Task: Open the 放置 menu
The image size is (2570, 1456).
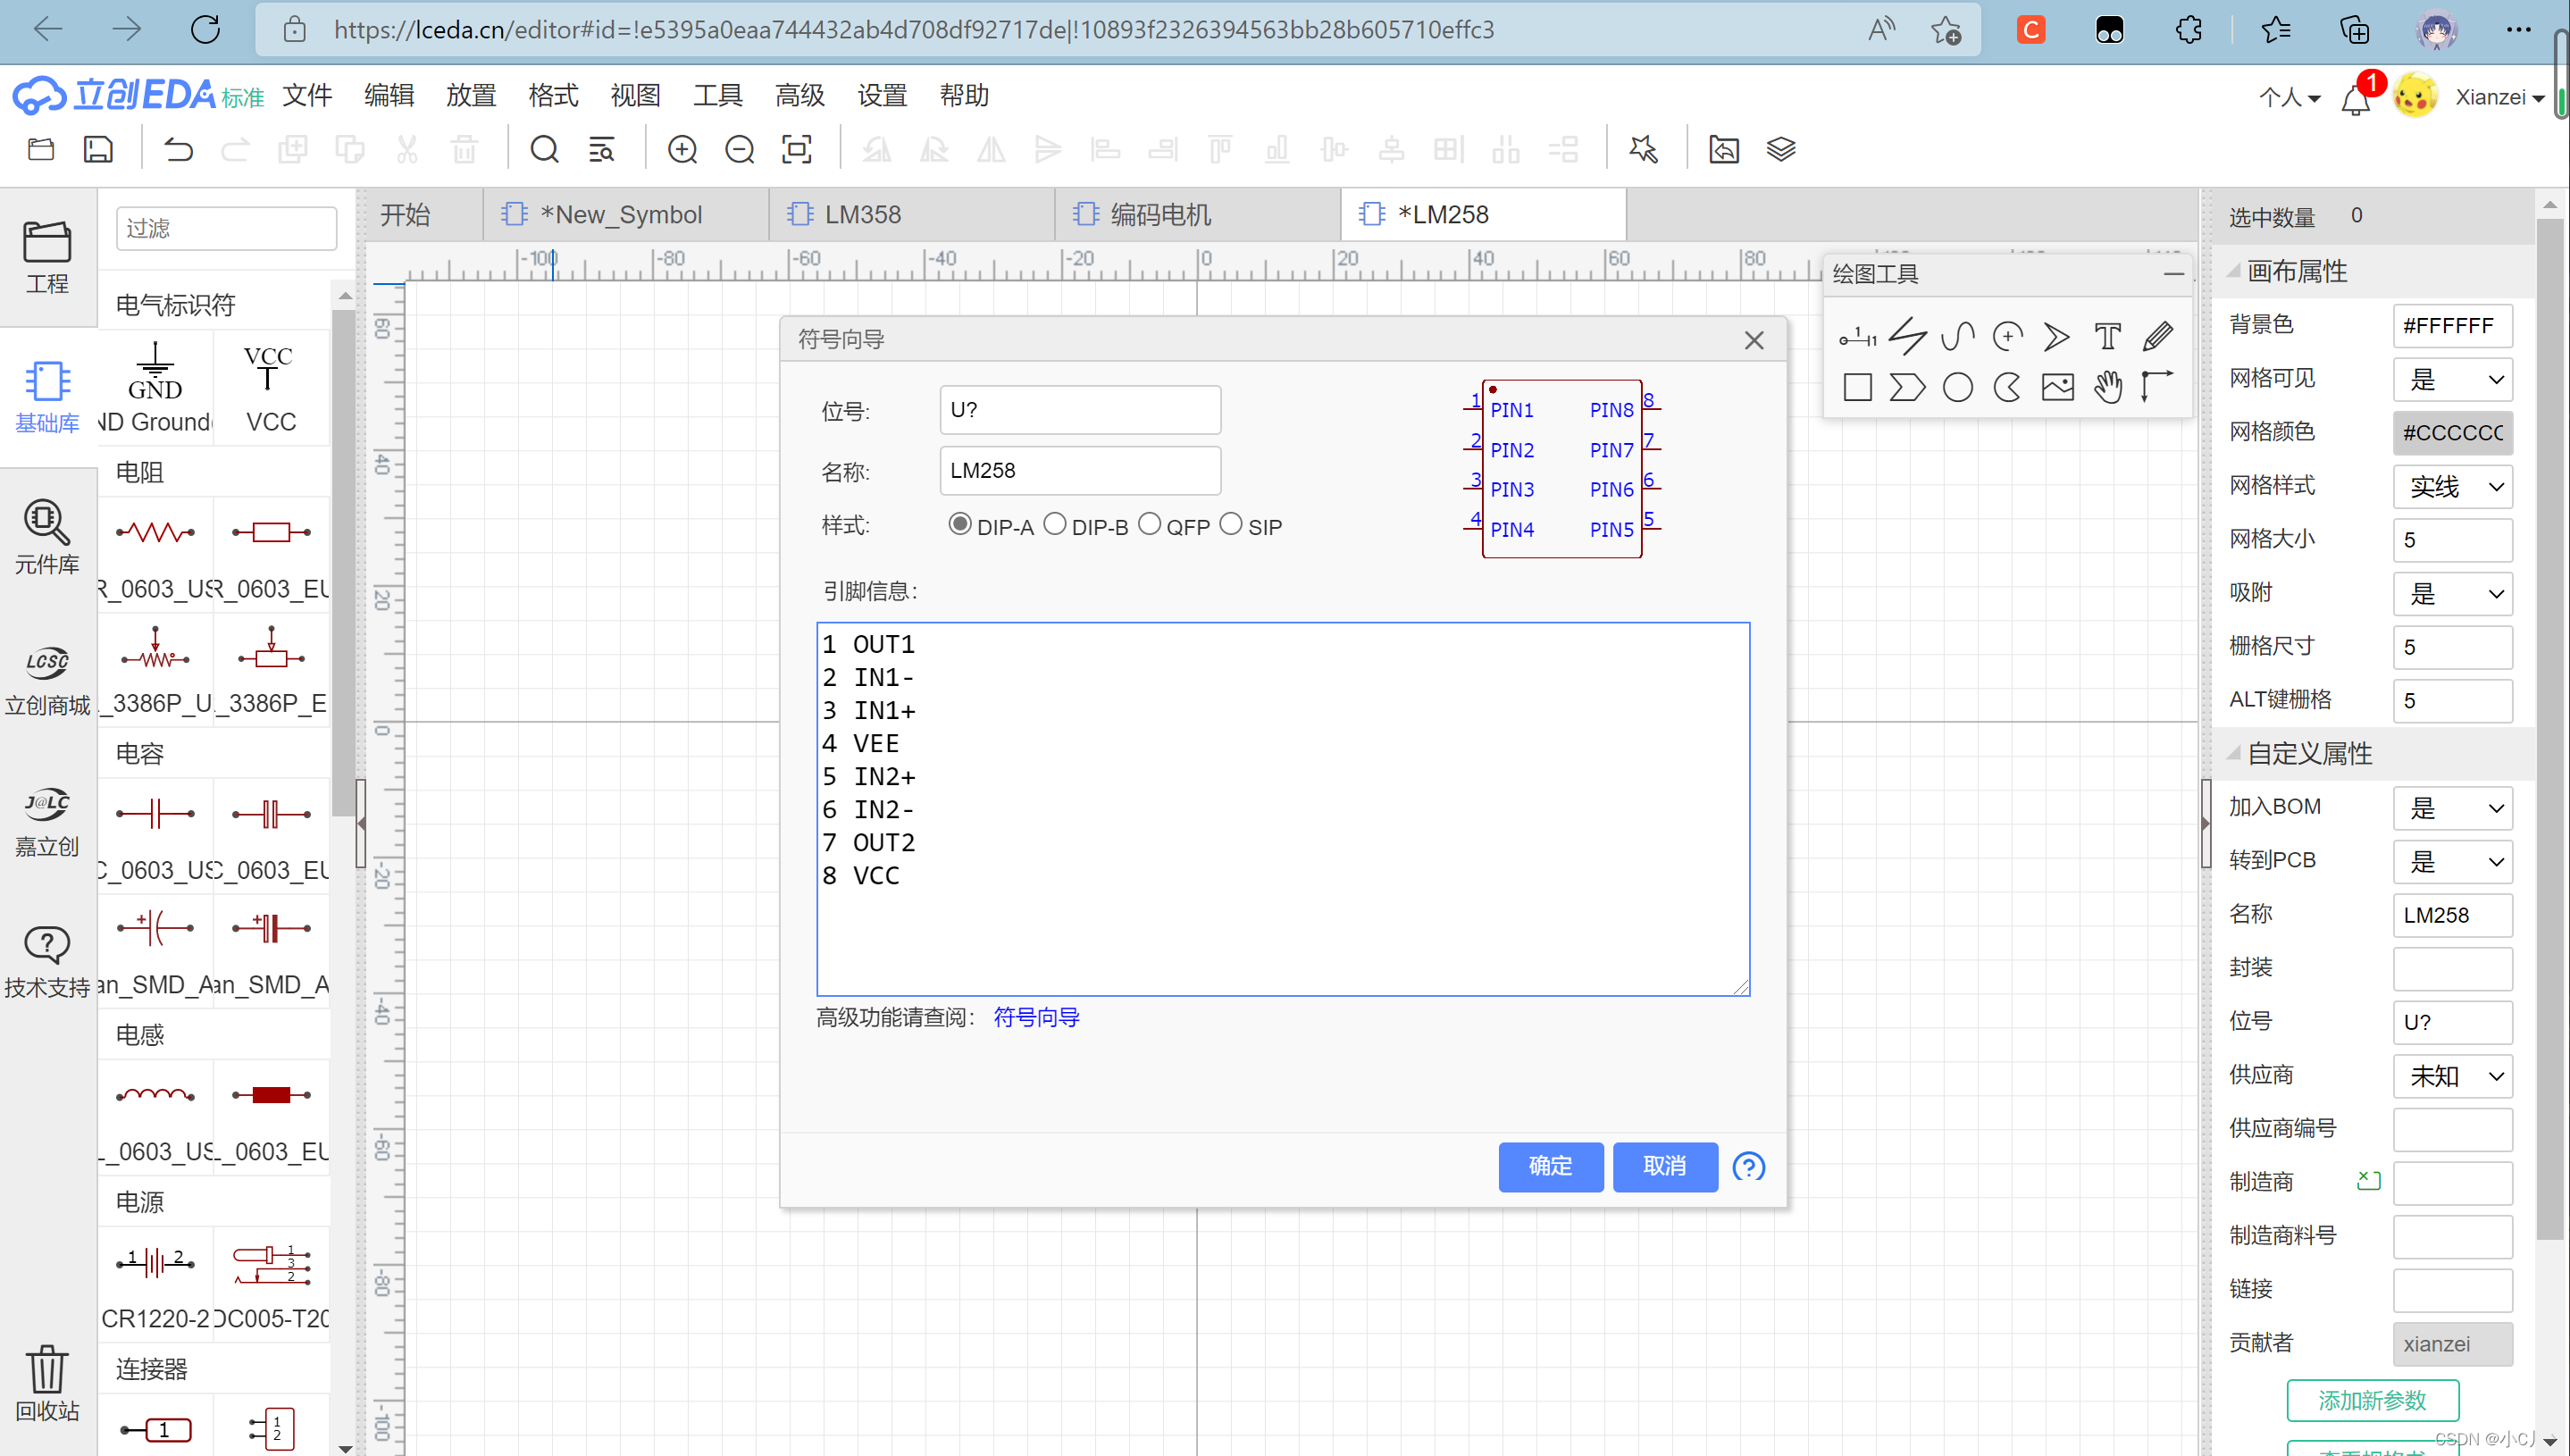Action: point(470,95)
